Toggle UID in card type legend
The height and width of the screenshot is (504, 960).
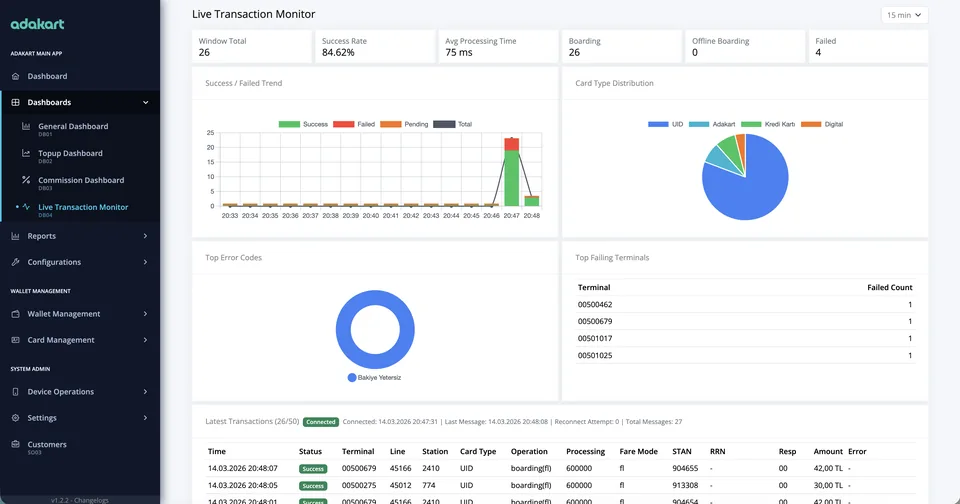pyautogui.click(x=666, y=124)
